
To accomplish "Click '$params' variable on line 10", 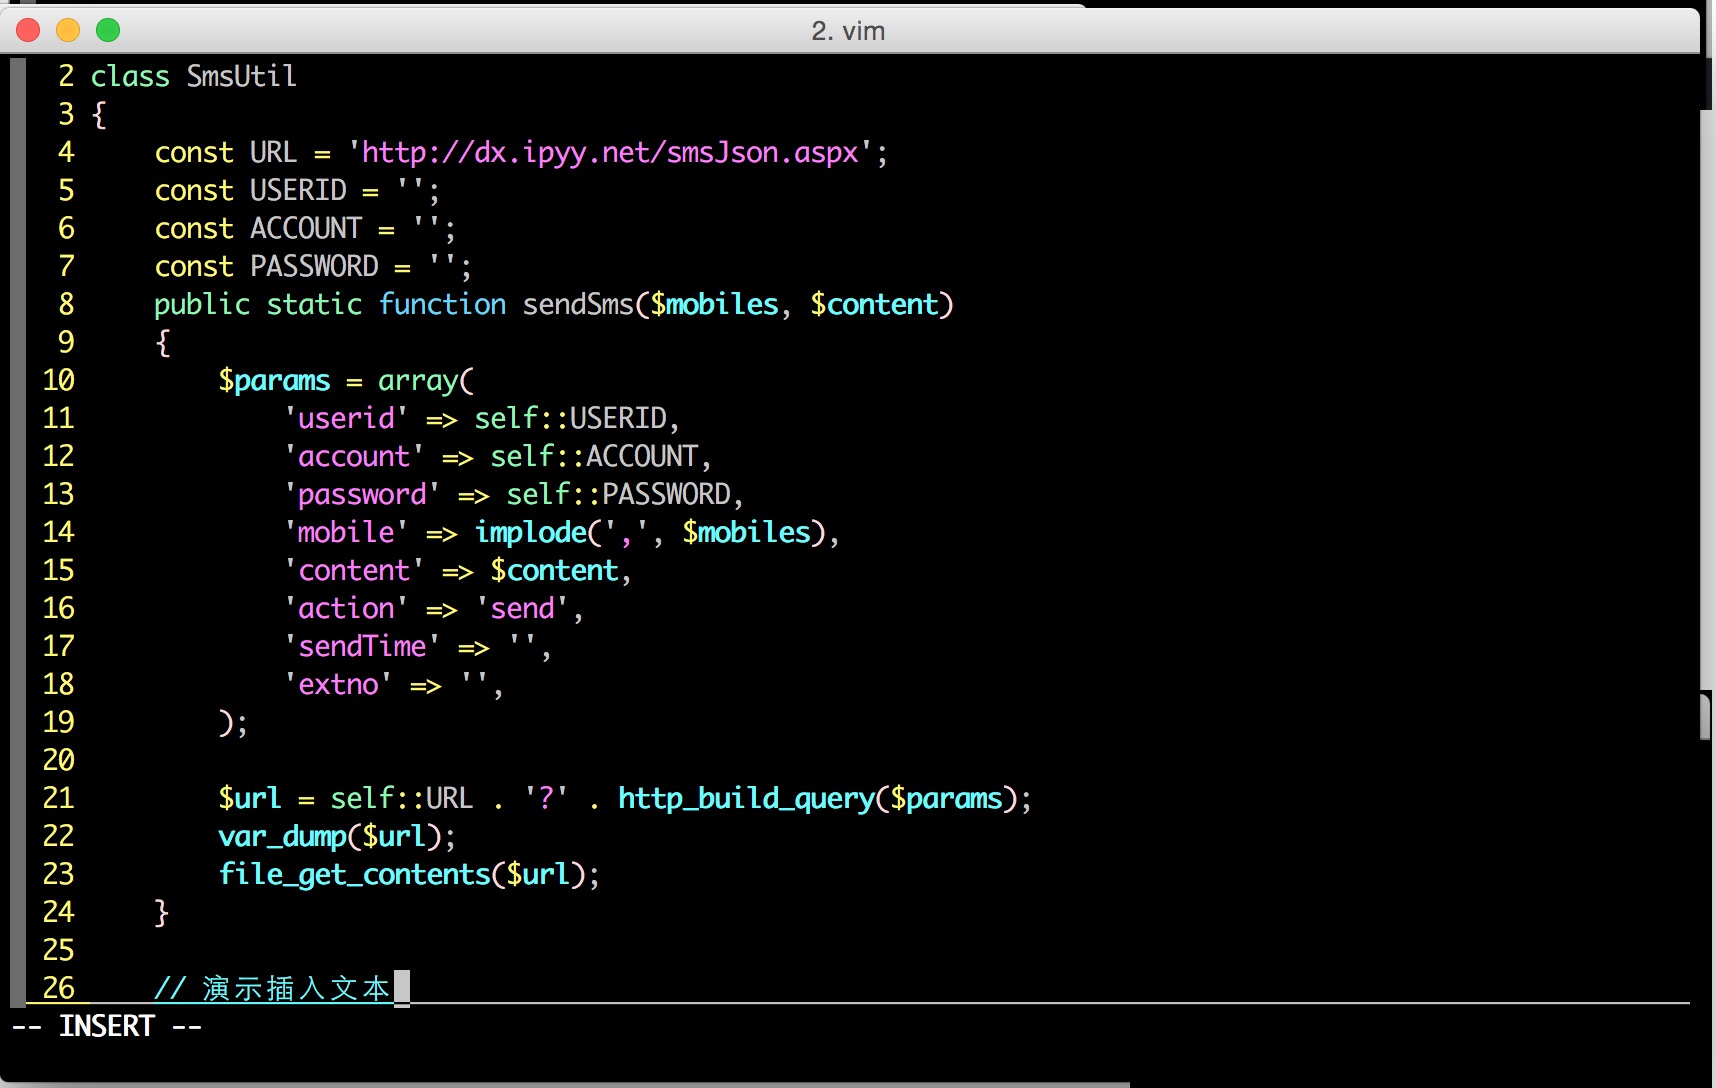I will (x=274, y=380).
